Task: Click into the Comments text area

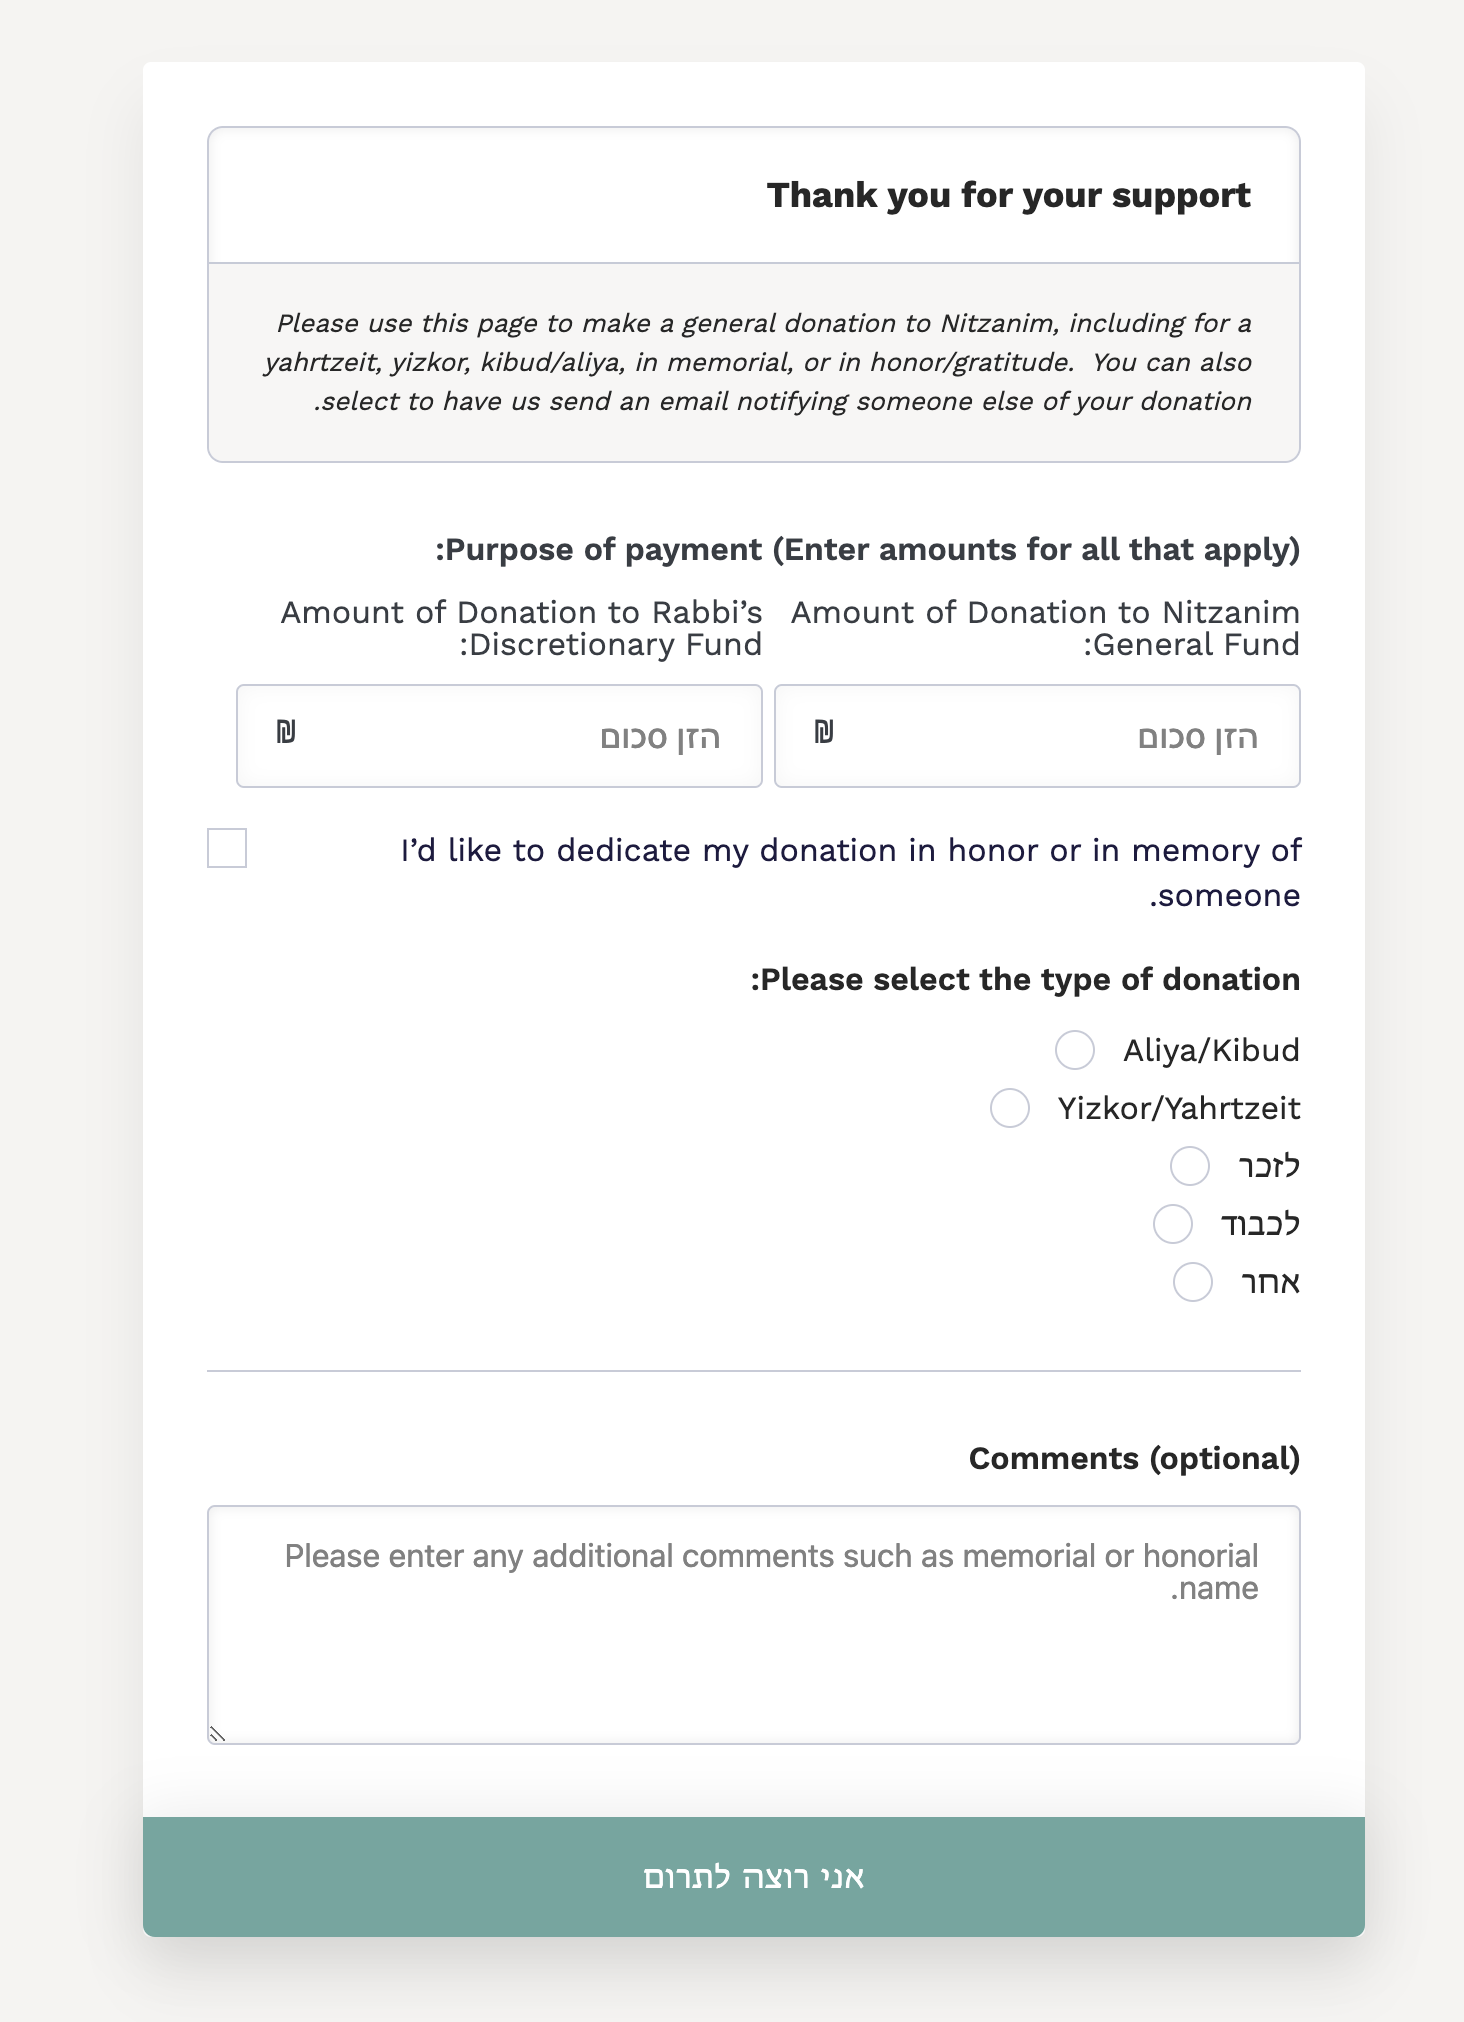Action: [754, 1640]
